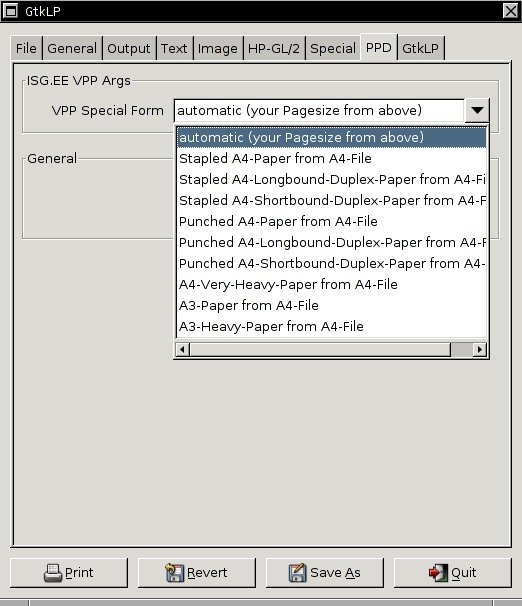Click the Quit exit door icon
Viewport: 522px width, 606px height.
point(438,572)
